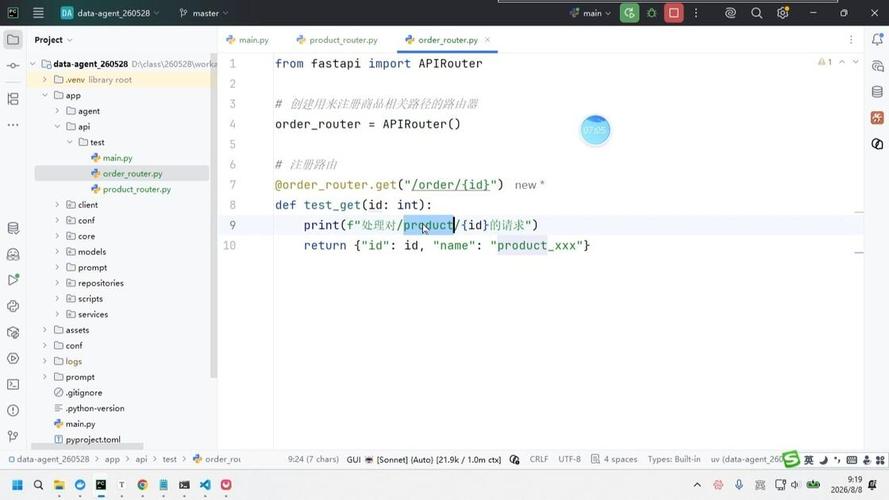
Task: Click the caret position 9:24 indicator
Action: tap(313, 459)
